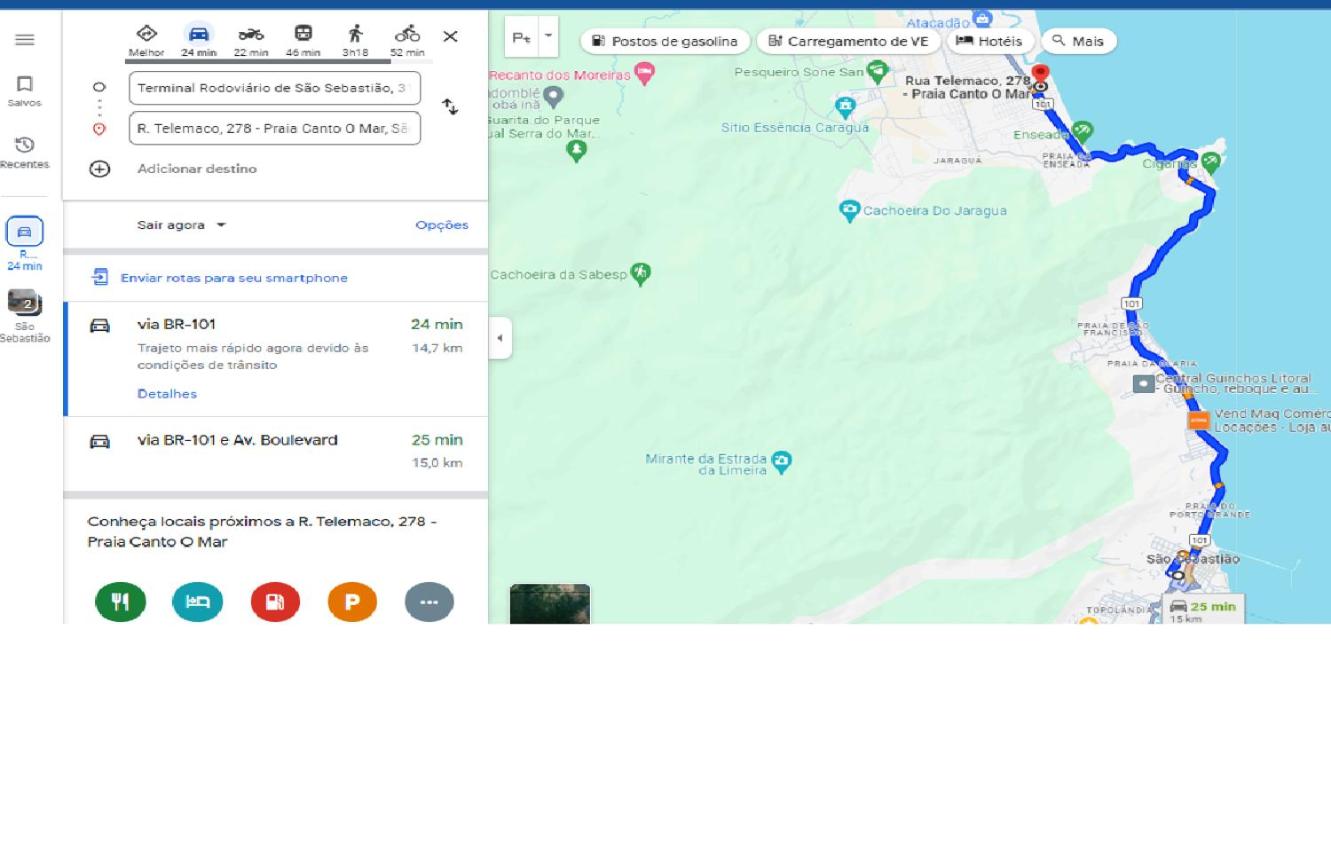Open the language input tool dropdown arrow

pos(548,37)
